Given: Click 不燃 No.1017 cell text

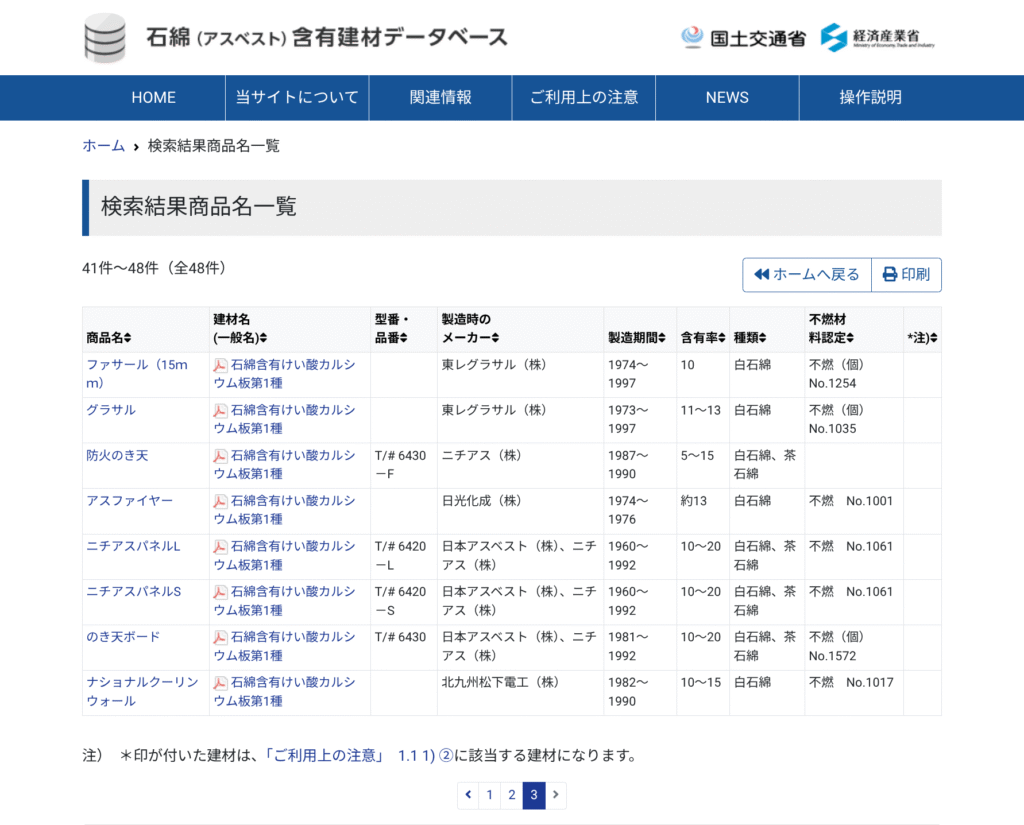Looking at the screenshot, I should tap(851, 683).
